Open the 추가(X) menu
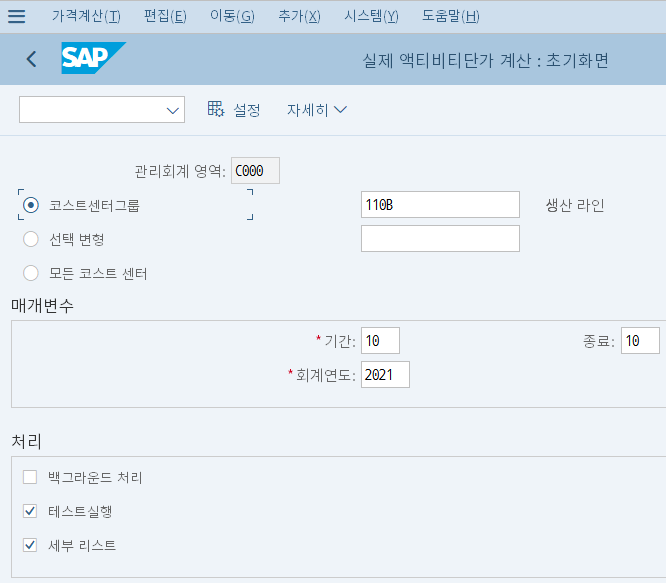The height and width of the screenshot is (583, 666). pyautogui.click(x=299, y=16)
